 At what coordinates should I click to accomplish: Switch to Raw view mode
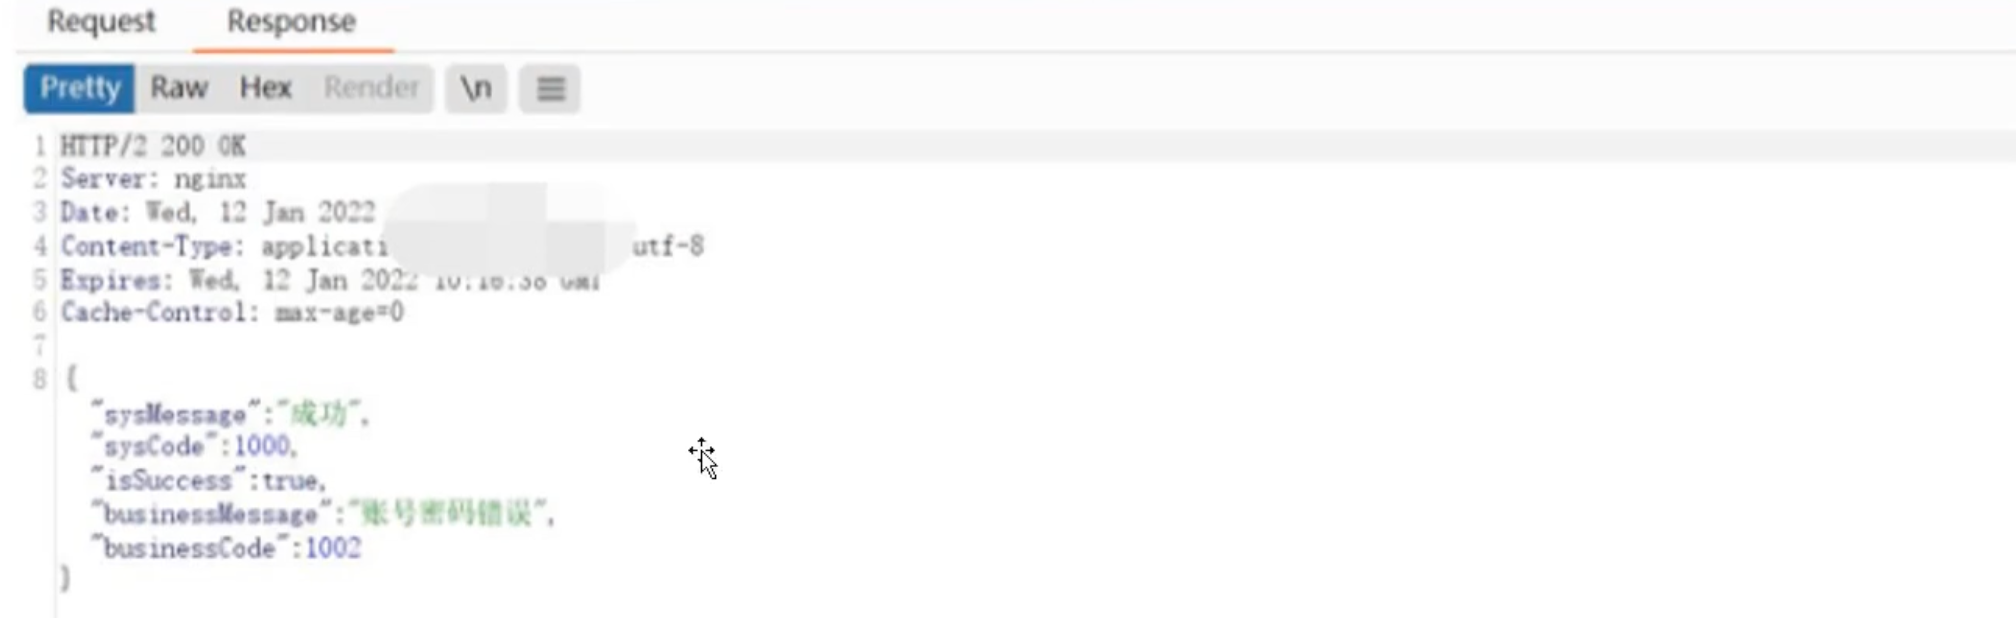click(x=179, y=88)
